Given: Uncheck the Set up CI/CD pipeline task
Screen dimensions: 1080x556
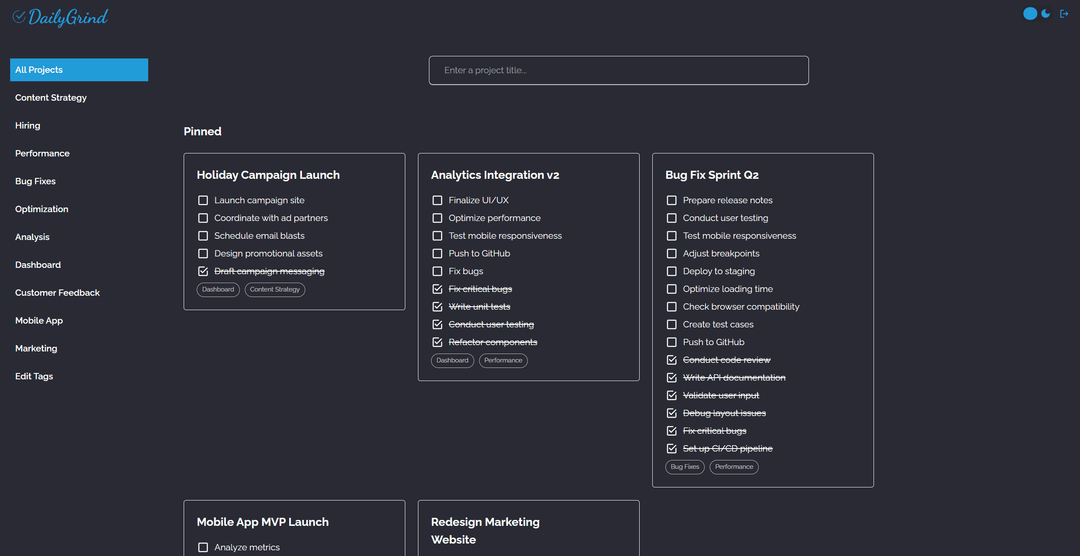Looking at the screenshot, I should pos(672,449).
